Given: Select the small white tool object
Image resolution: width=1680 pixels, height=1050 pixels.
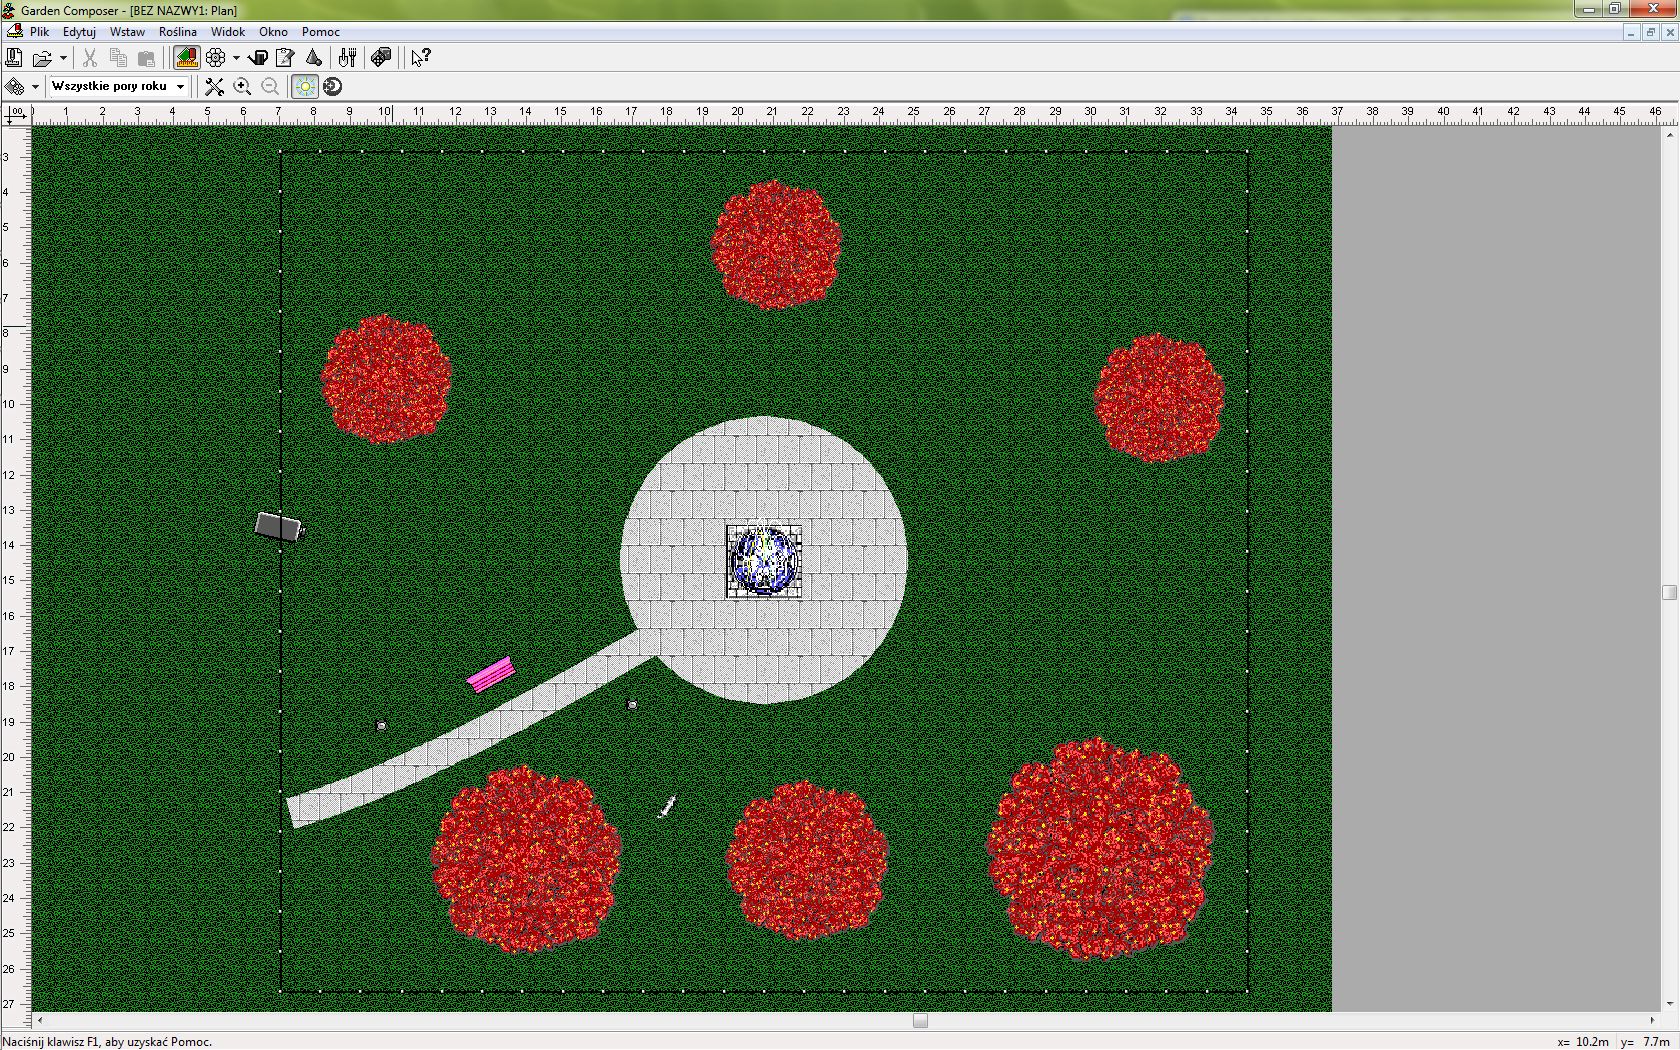Looking at the screenshot, I should pyautogui.click(x=667, y=806).
